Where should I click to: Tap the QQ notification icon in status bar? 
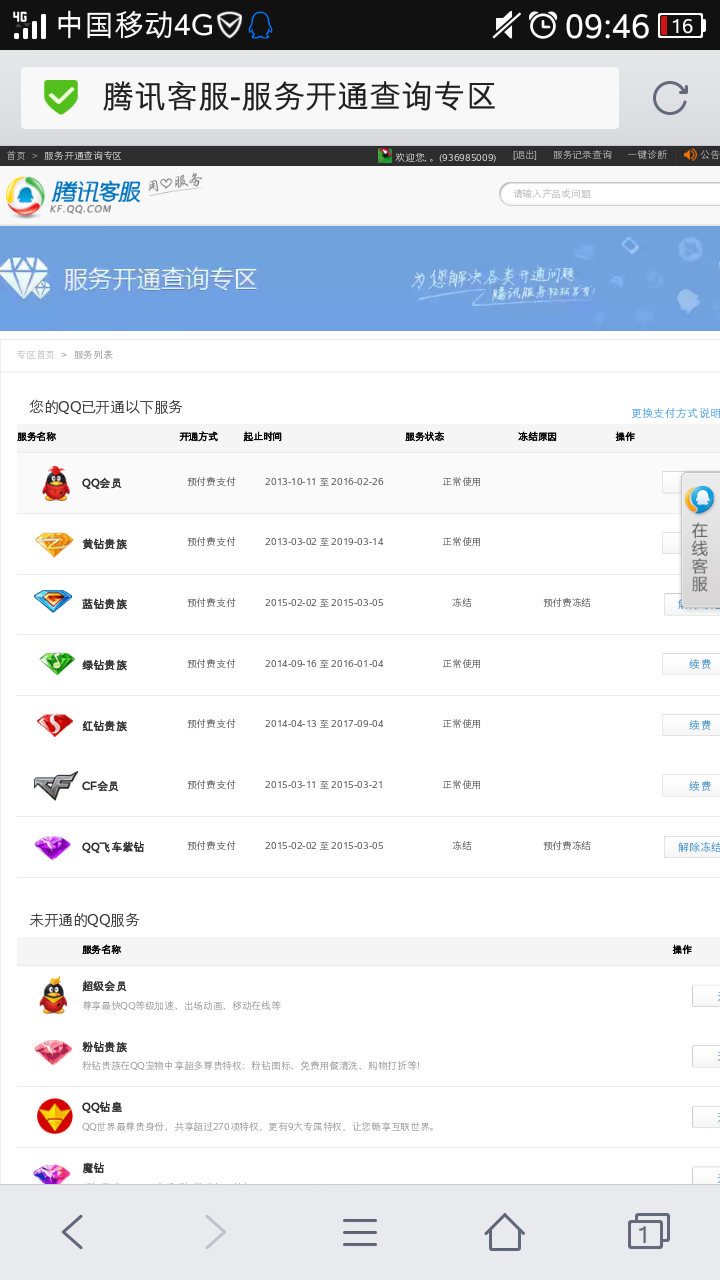coord(260,25)
